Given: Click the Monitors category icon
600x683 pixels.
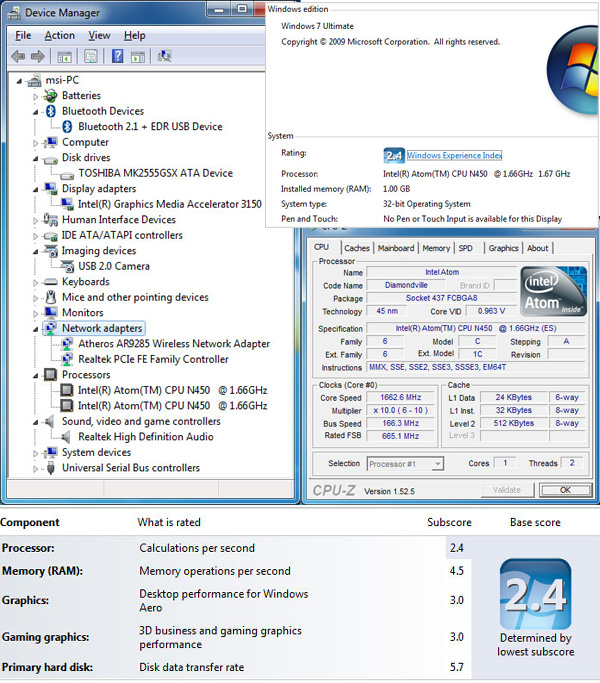Looking at the screenshot, I should (x=51, y=312).
